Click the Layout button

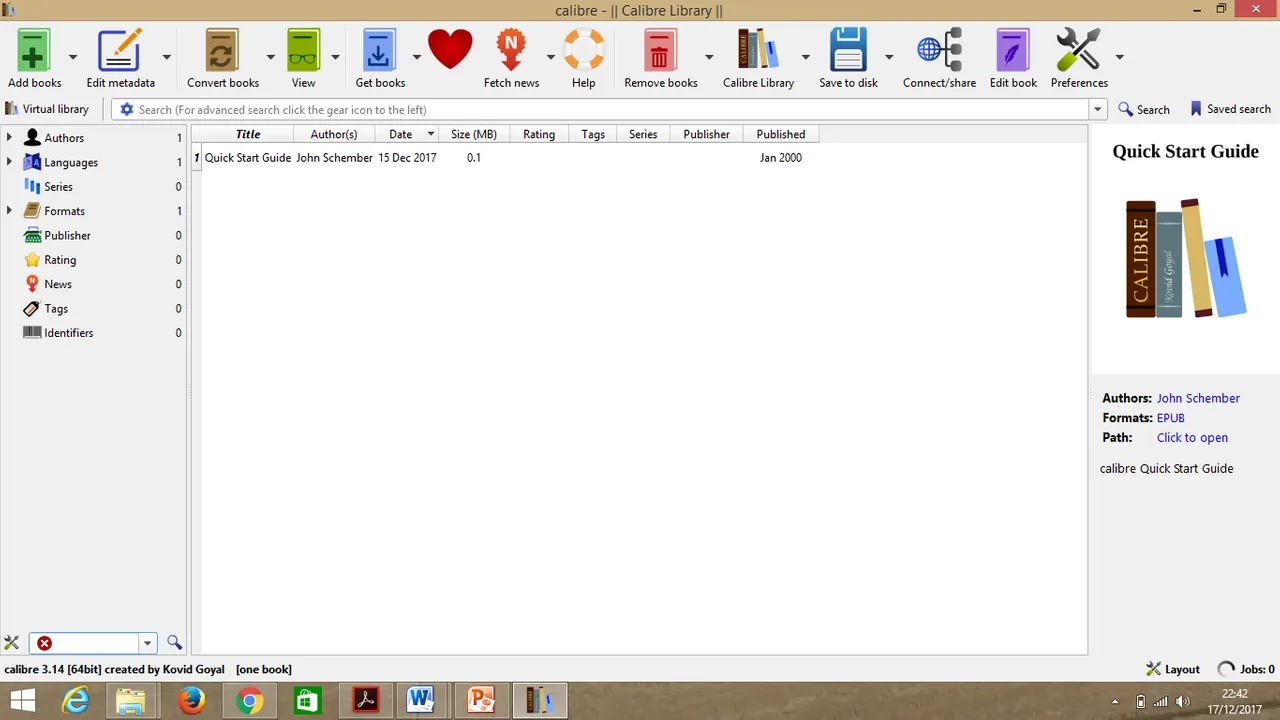pos(1172,669)
